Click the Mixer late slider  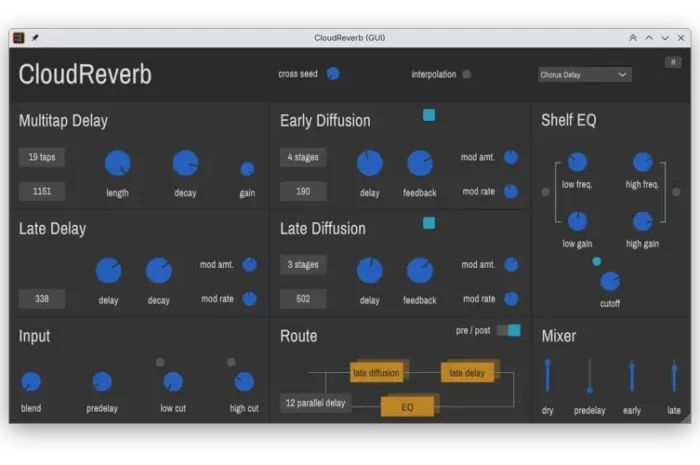pyautogui.click(x=674, y=376)
